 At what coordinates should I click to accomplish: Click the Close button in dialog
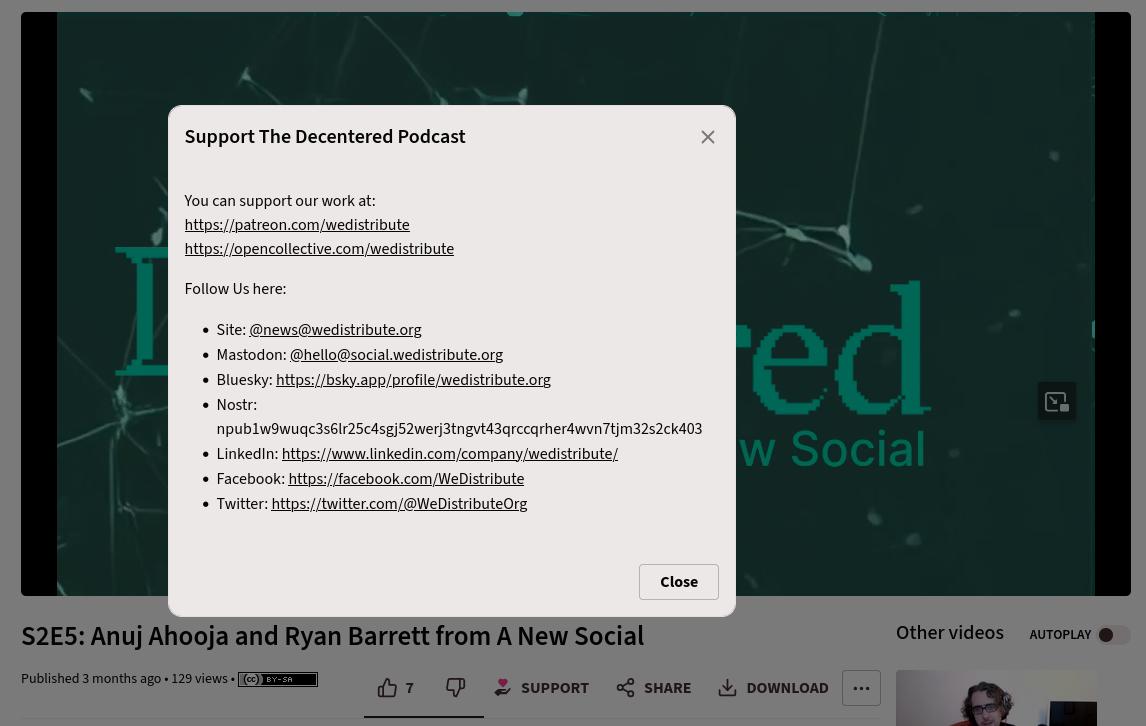pos(678,582)
